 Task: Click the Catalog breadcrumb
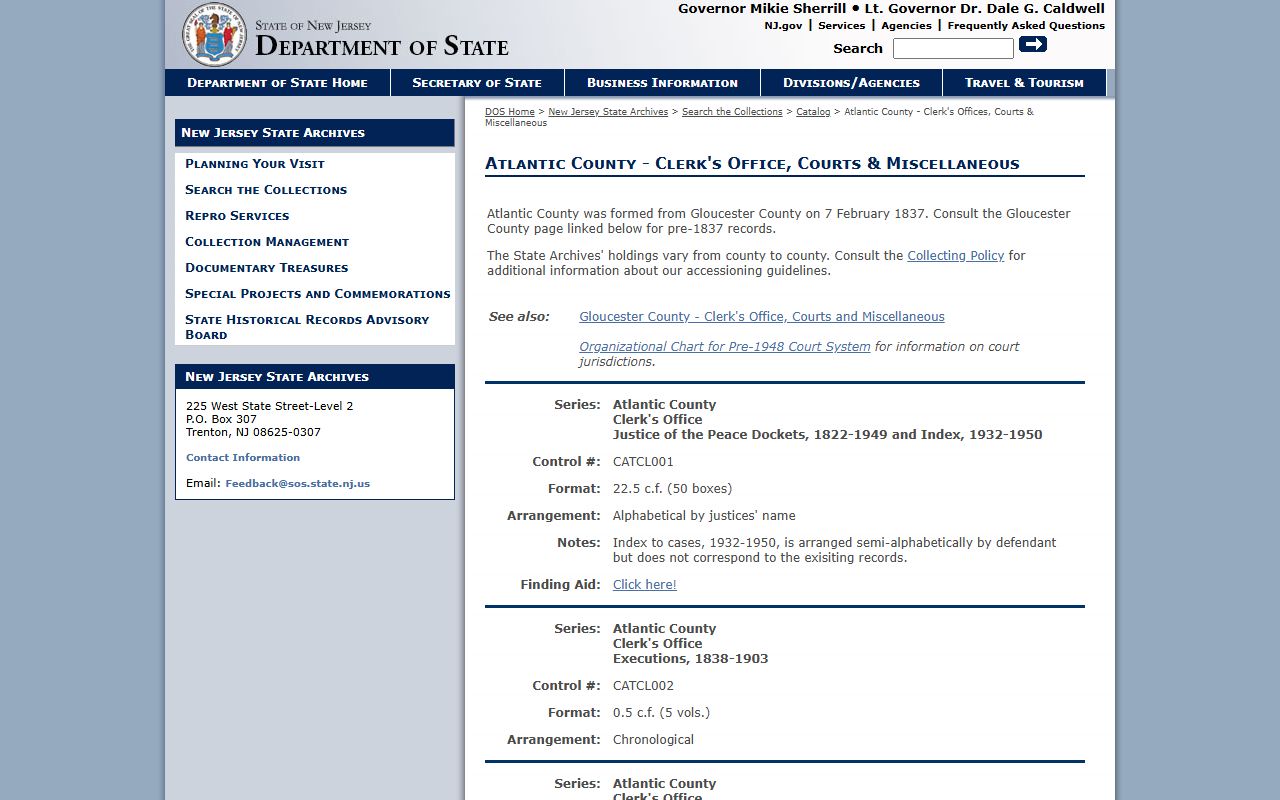813,112
